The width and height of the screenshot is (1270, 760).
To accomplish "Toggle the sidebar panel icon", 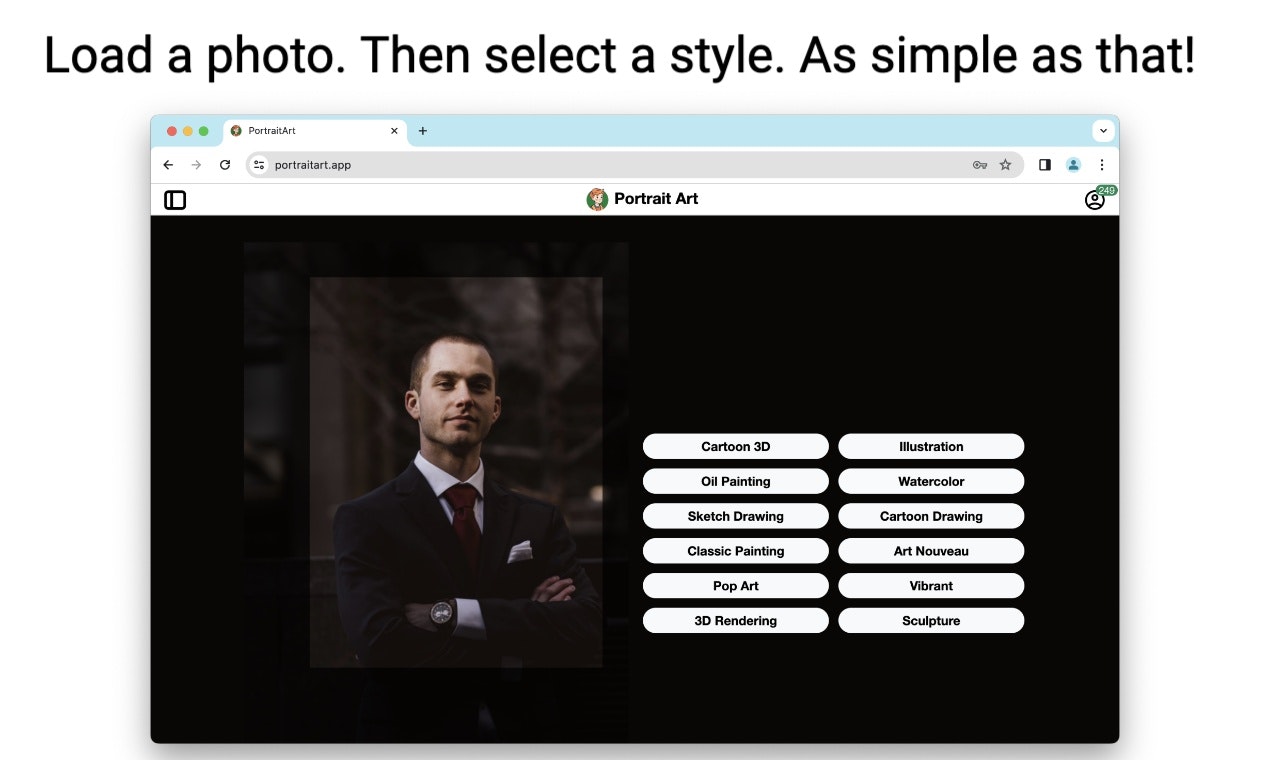I will point(175,200).
